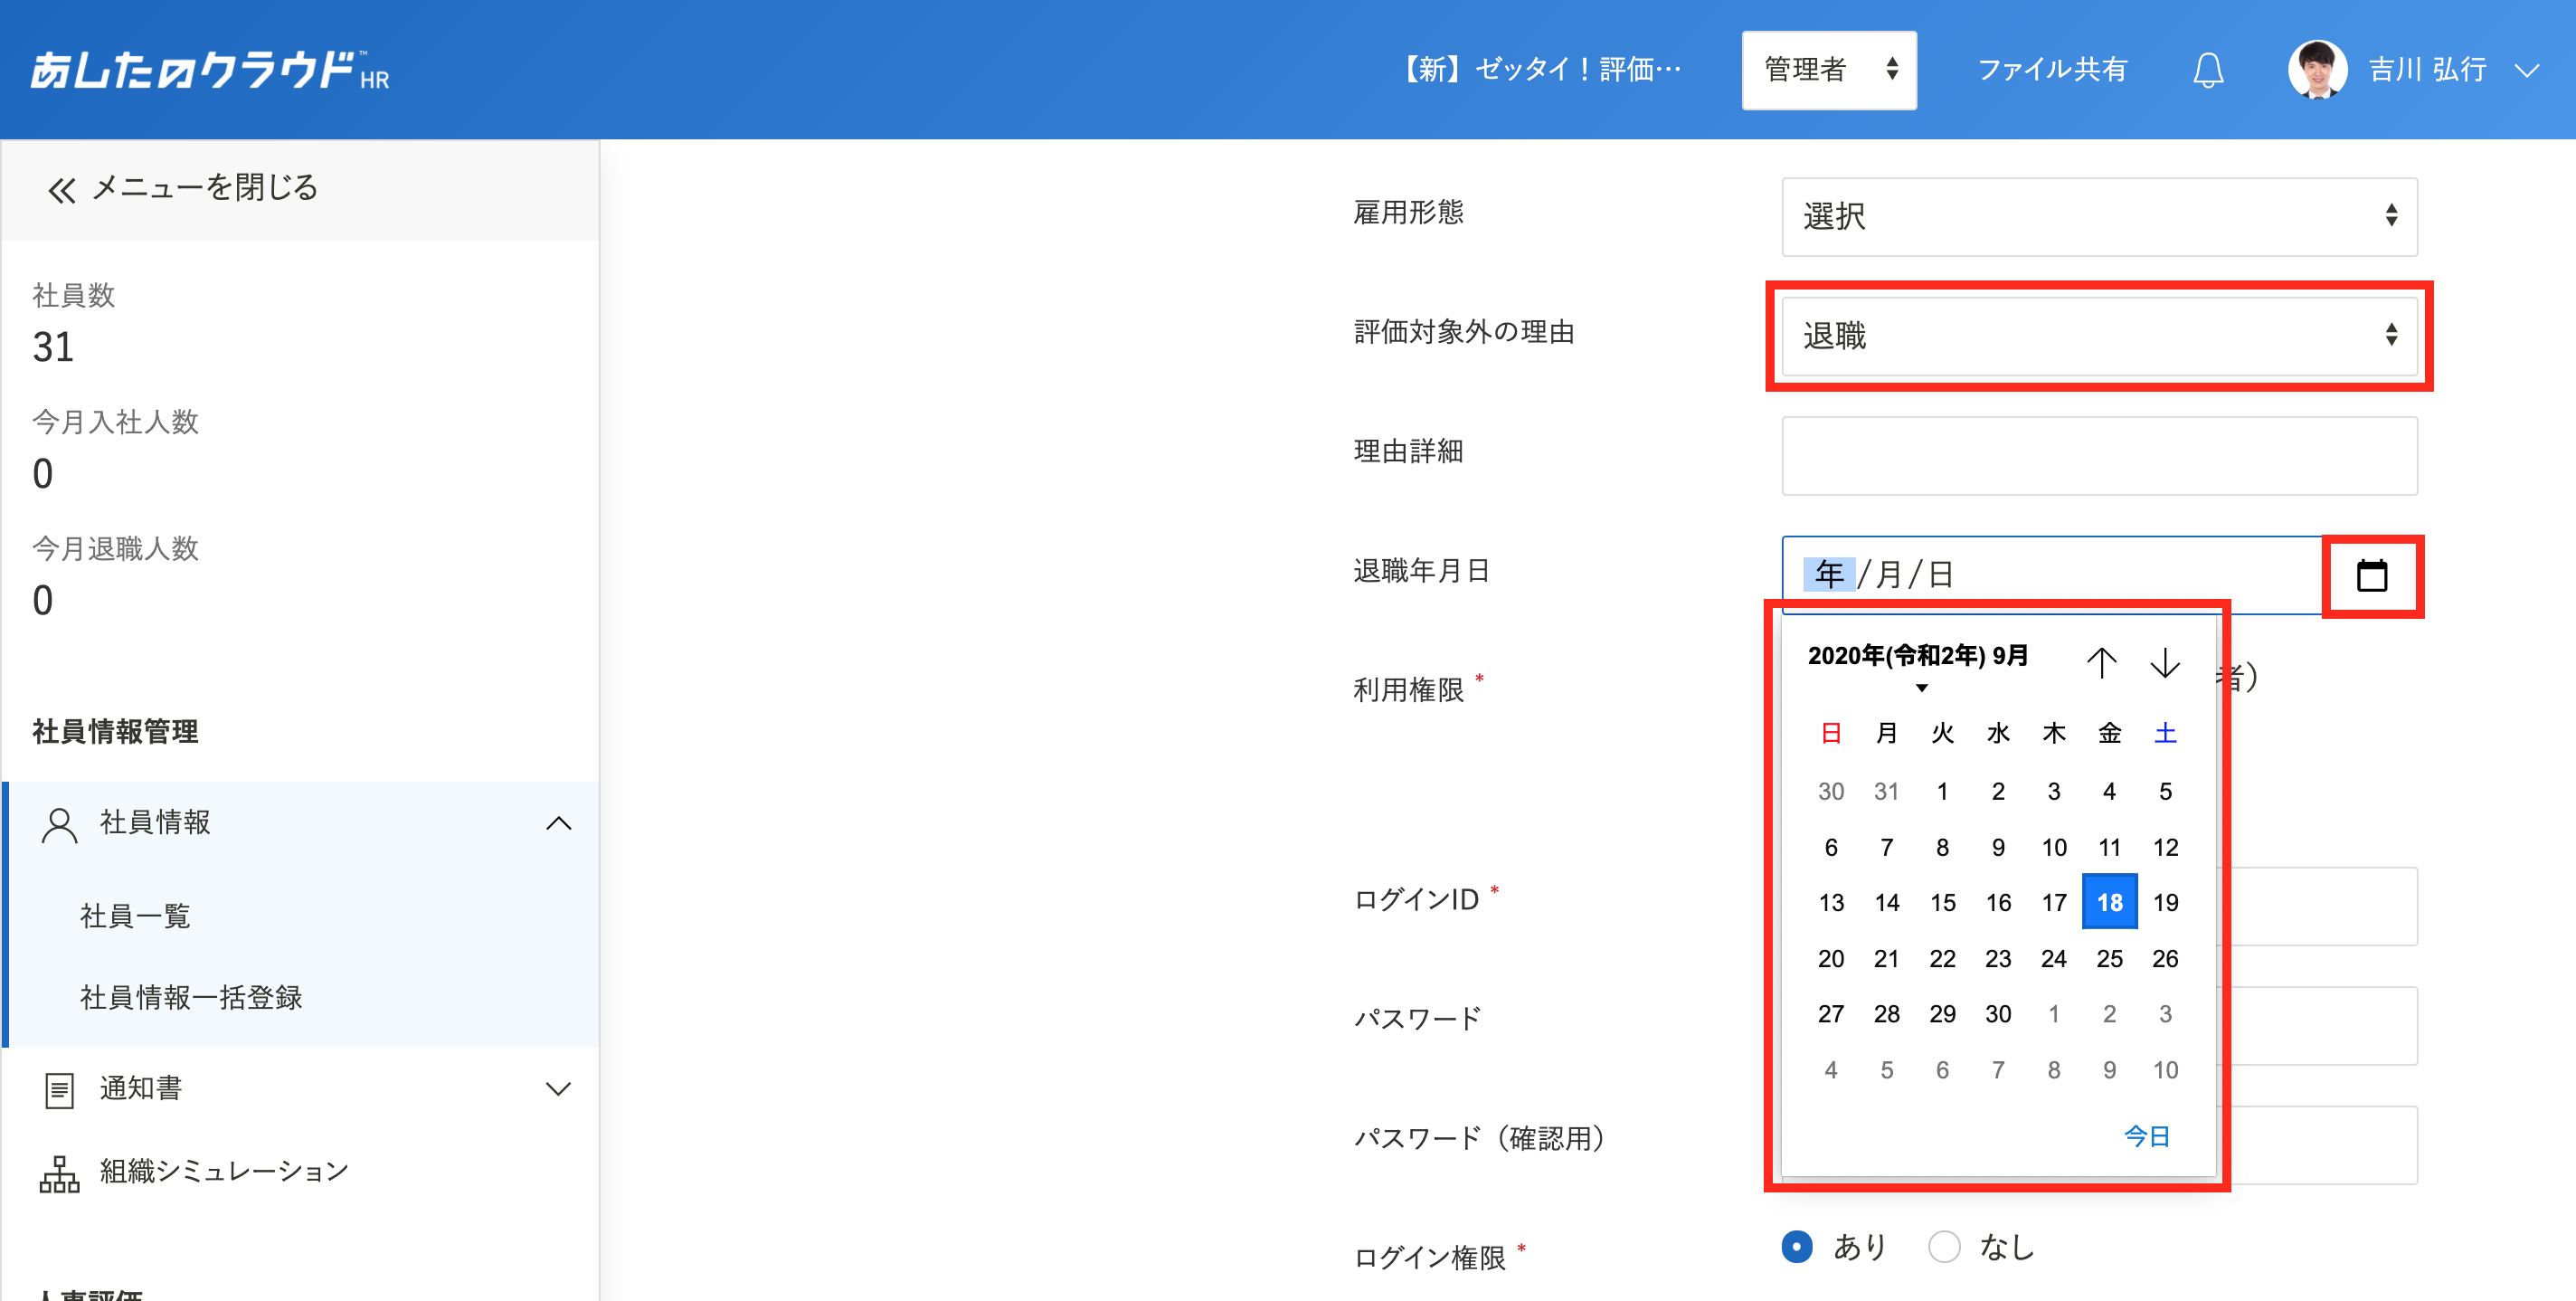The image size is (2576, 1301).
Task: Click the 日 segment of the date field
Action: click(1940, 575)
